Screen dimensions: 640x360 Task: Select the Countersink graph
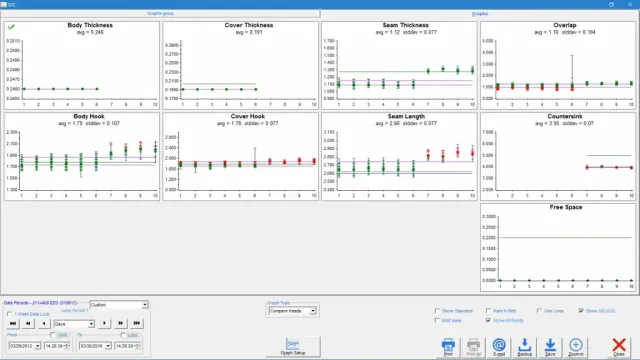[x=558, y=157]
